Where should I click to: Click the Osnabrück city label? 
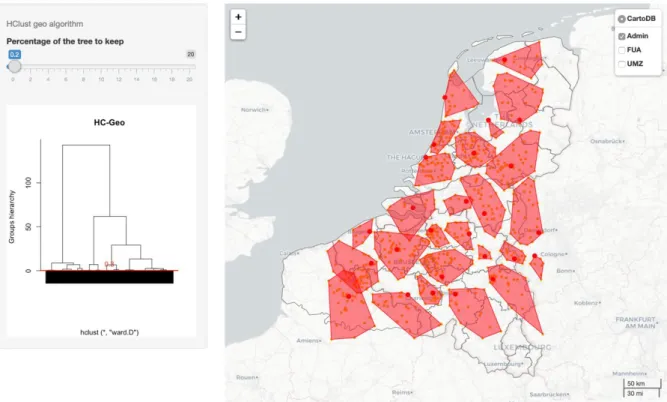click(x=607, y=141)
